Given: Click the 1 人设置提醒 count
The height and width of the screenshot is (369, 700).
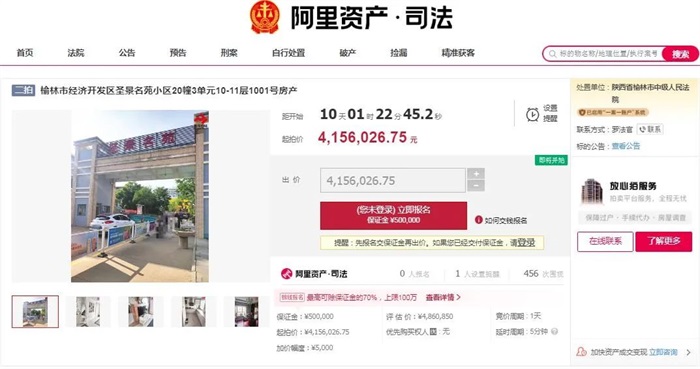Looking at the screenshot, I should pos(477,274).
